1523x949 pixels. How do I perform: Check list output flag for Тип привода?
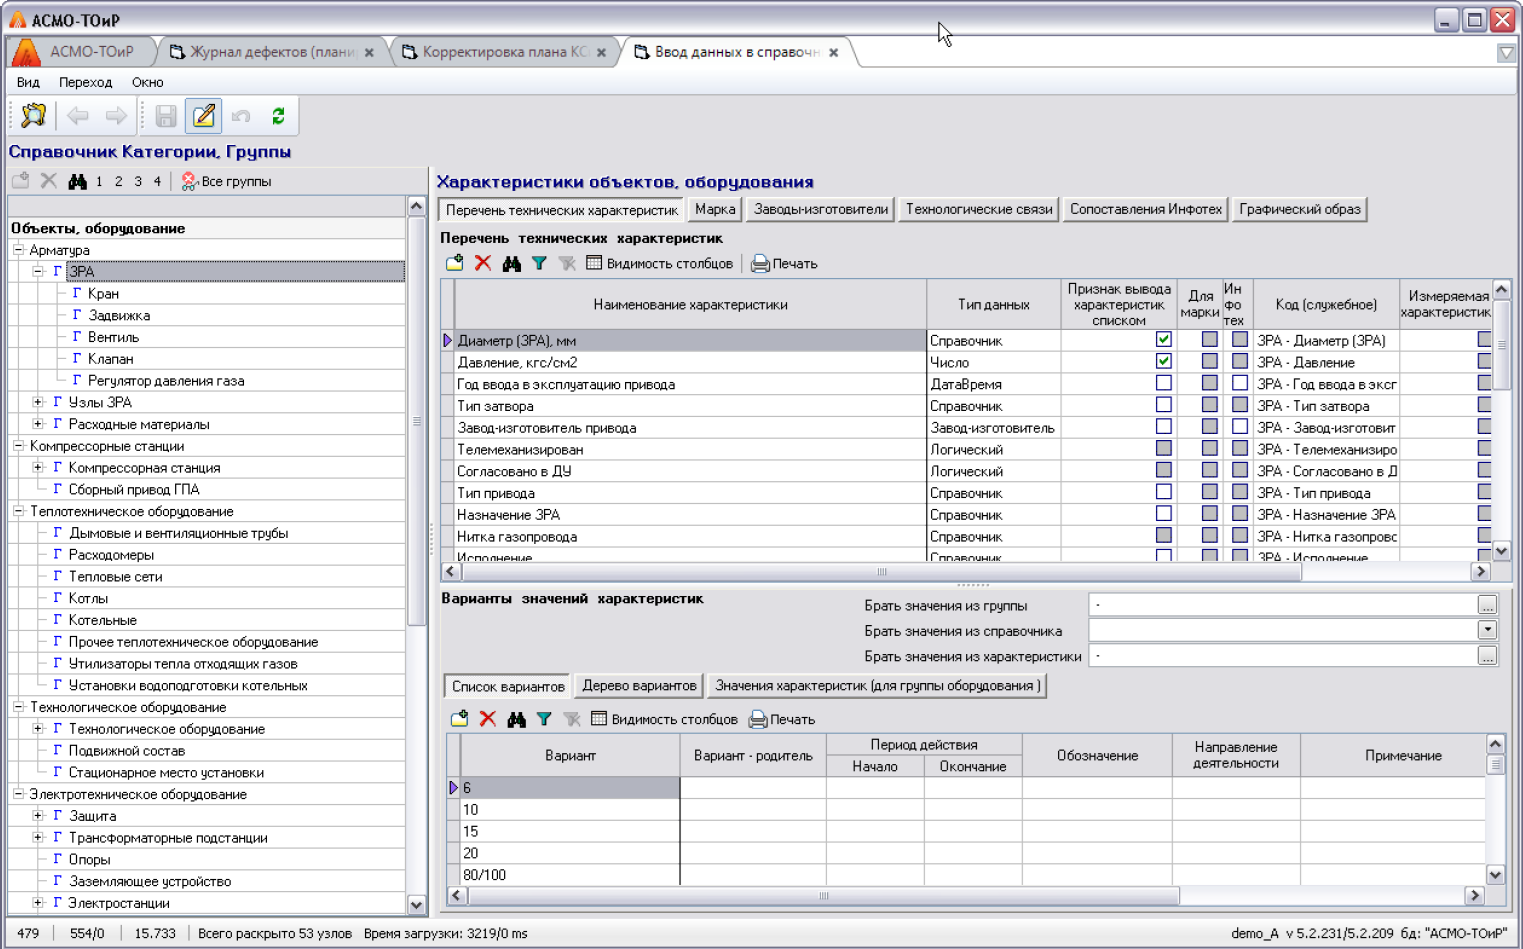click(1164, 492)
